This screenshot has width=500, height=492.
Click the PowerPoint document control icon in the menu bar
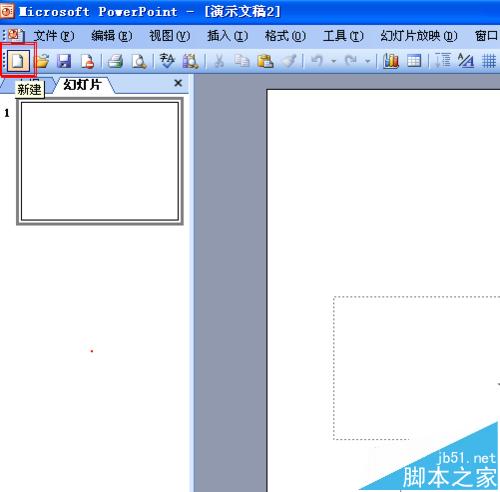(15, 35)
